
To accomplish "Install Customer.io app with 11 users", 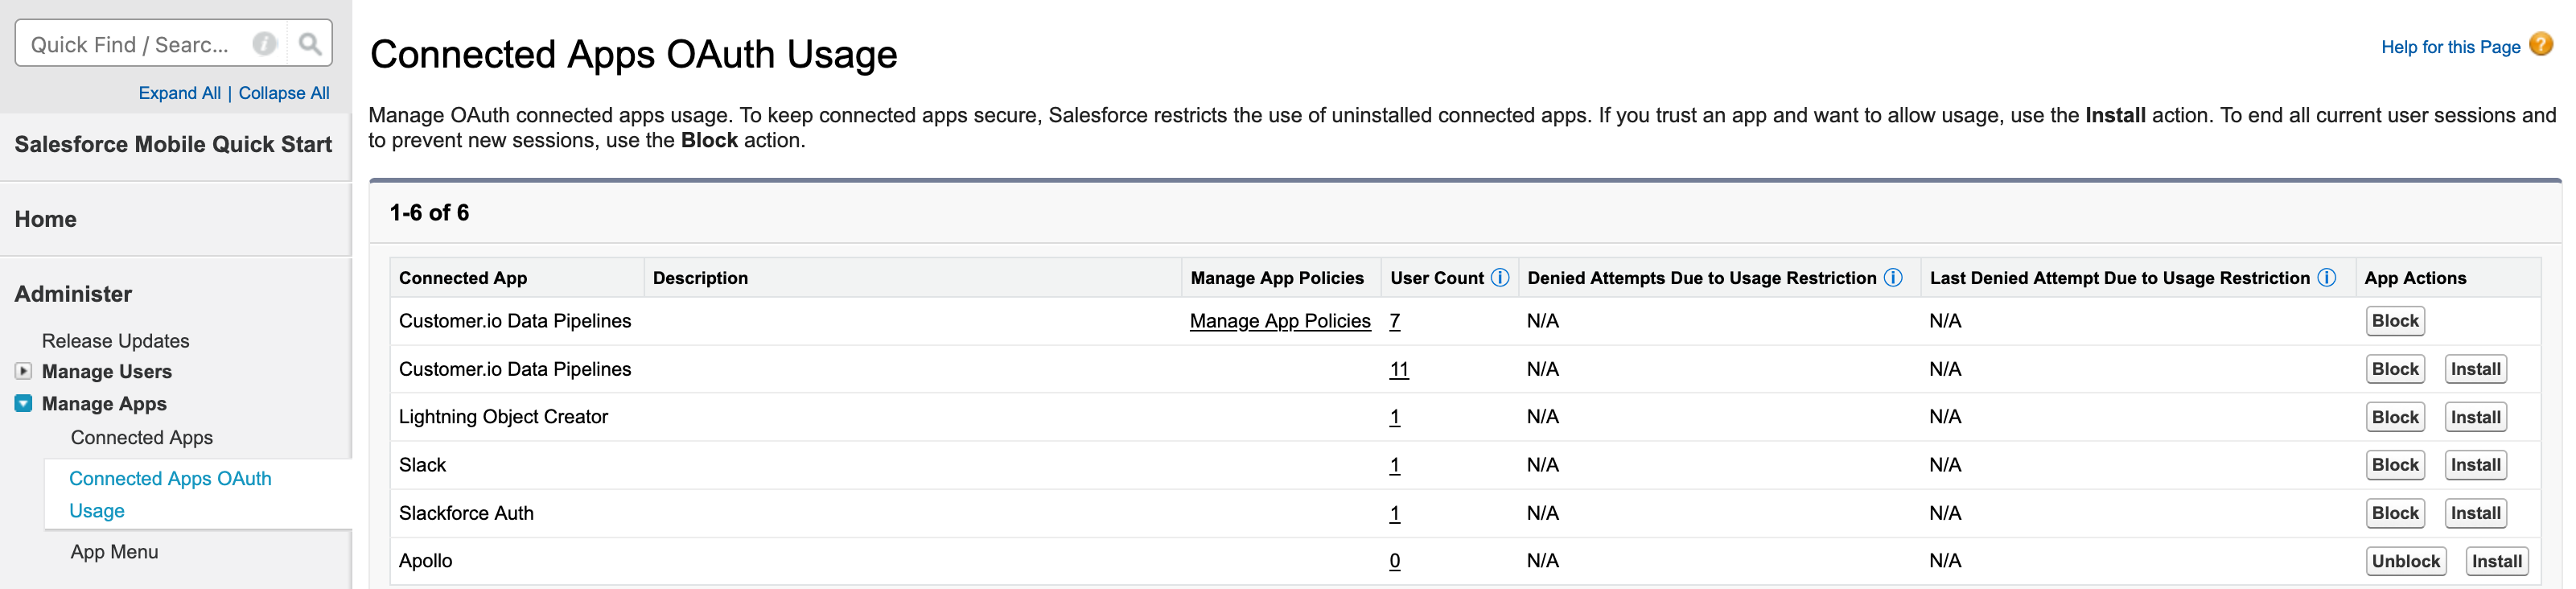I will pyautogui.click(x=2475, y=369).
